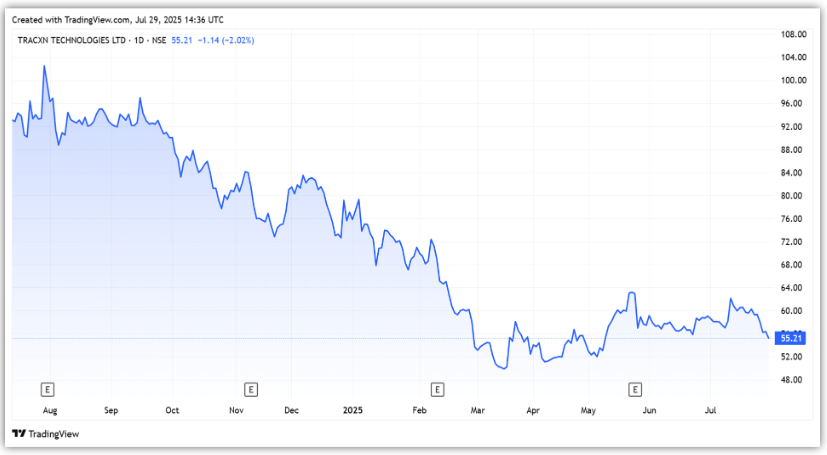The image size is (827, 455).
Task: Click the earnings E marker near Nov
Action: coord(251,388)
